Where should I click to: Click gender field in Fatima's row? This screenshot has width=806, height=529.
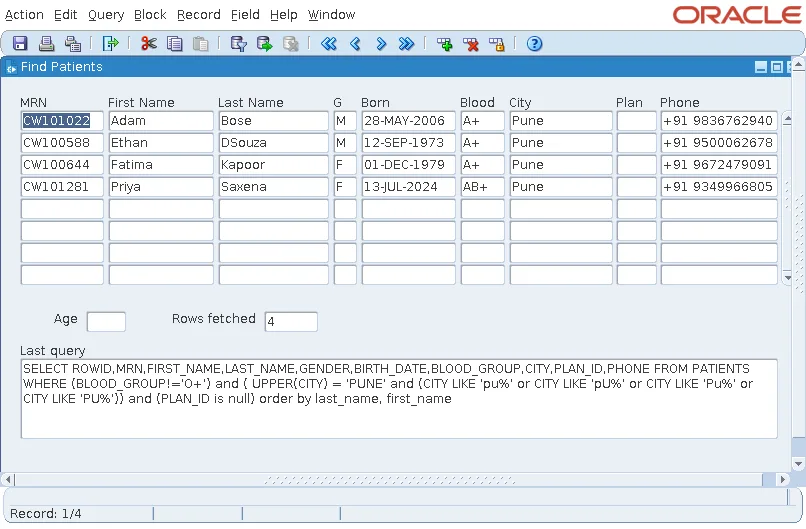coord(345,165)
